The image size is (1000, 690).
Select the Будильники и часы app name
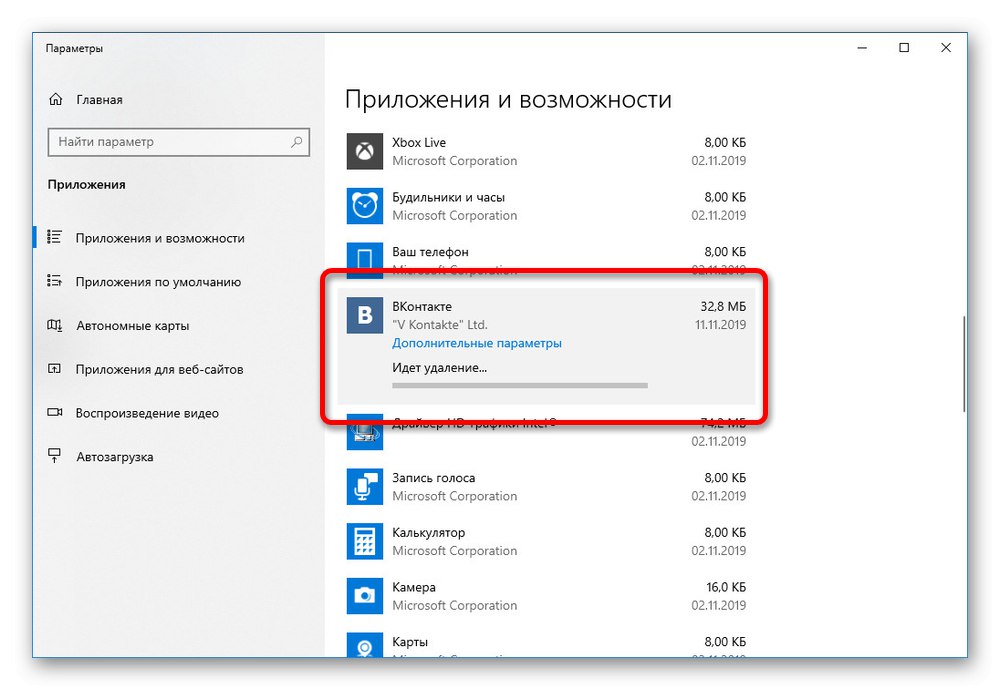(x=448, y=197)
